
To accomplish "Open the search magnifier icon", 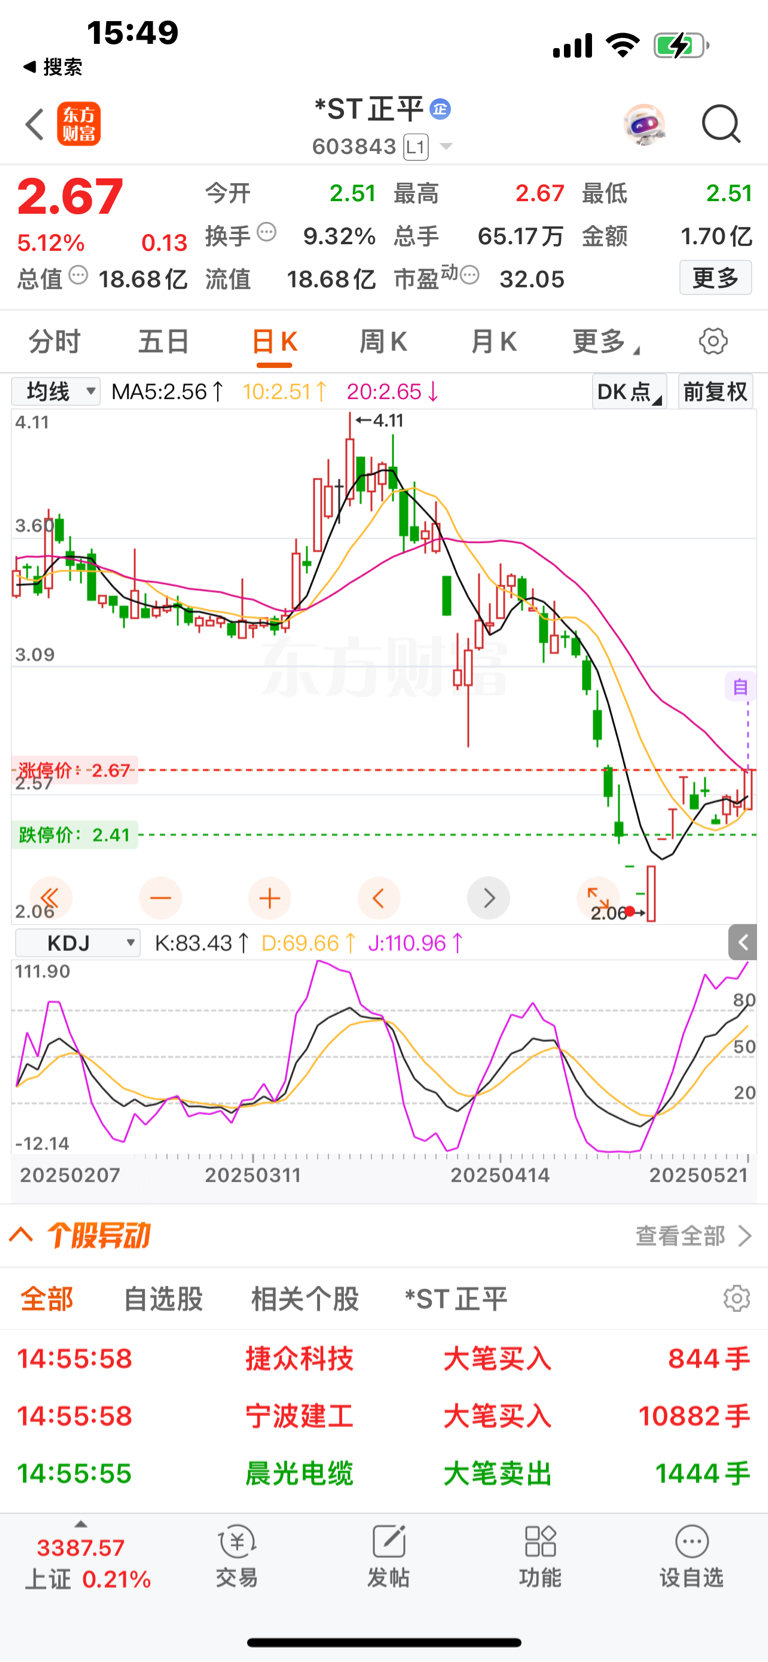I will (x=721, y=125).
